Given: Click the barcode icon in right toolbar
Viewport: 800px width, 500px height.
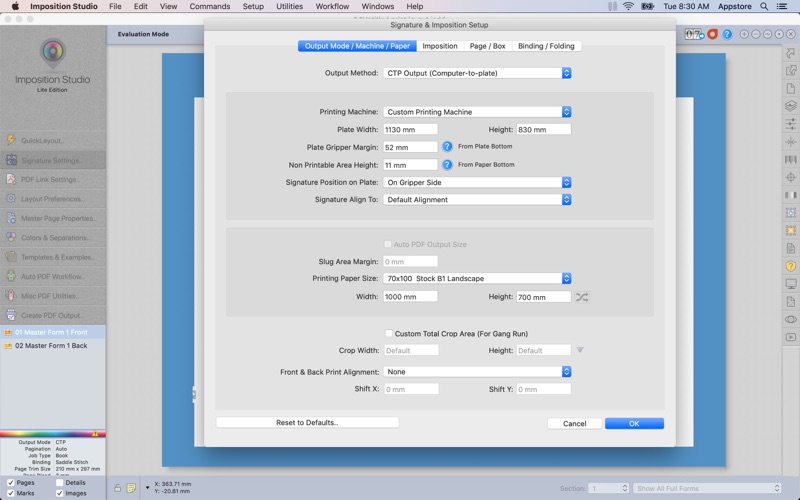Looking at the screenshot, I should click(x=791, y=160).
